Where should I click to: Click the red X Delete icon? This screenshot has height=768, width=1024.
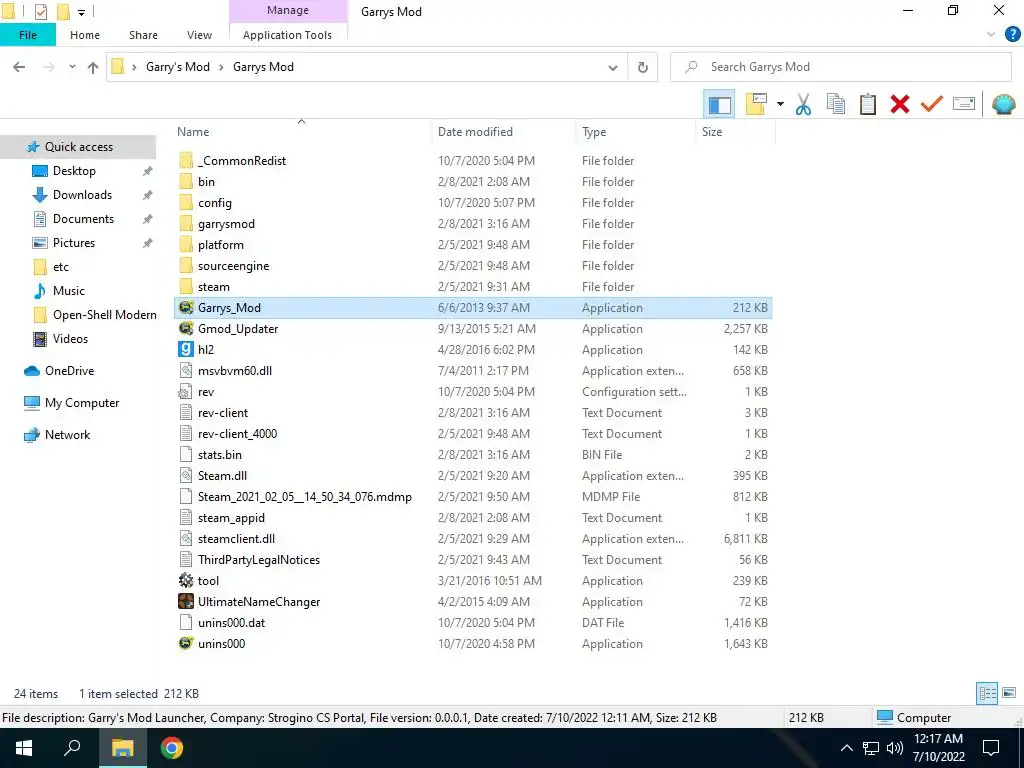(899, 104)
